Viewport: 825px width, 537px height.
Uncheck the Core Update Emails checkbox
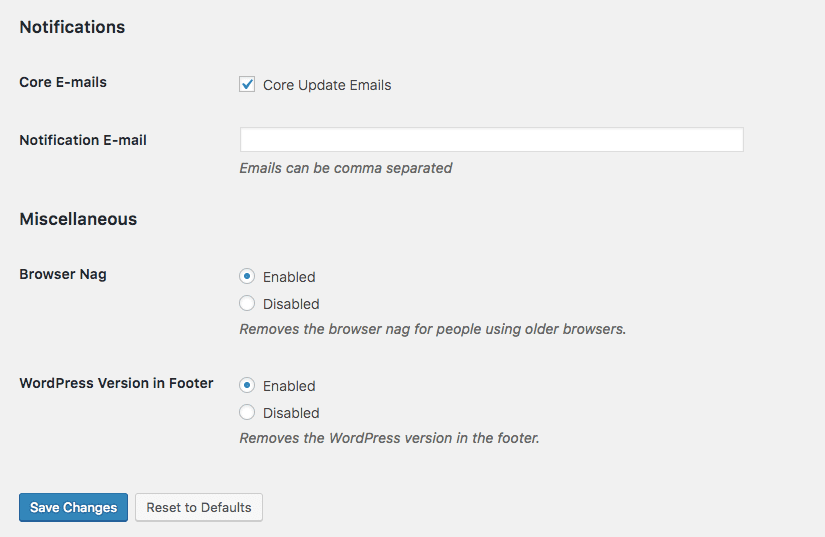248,85
